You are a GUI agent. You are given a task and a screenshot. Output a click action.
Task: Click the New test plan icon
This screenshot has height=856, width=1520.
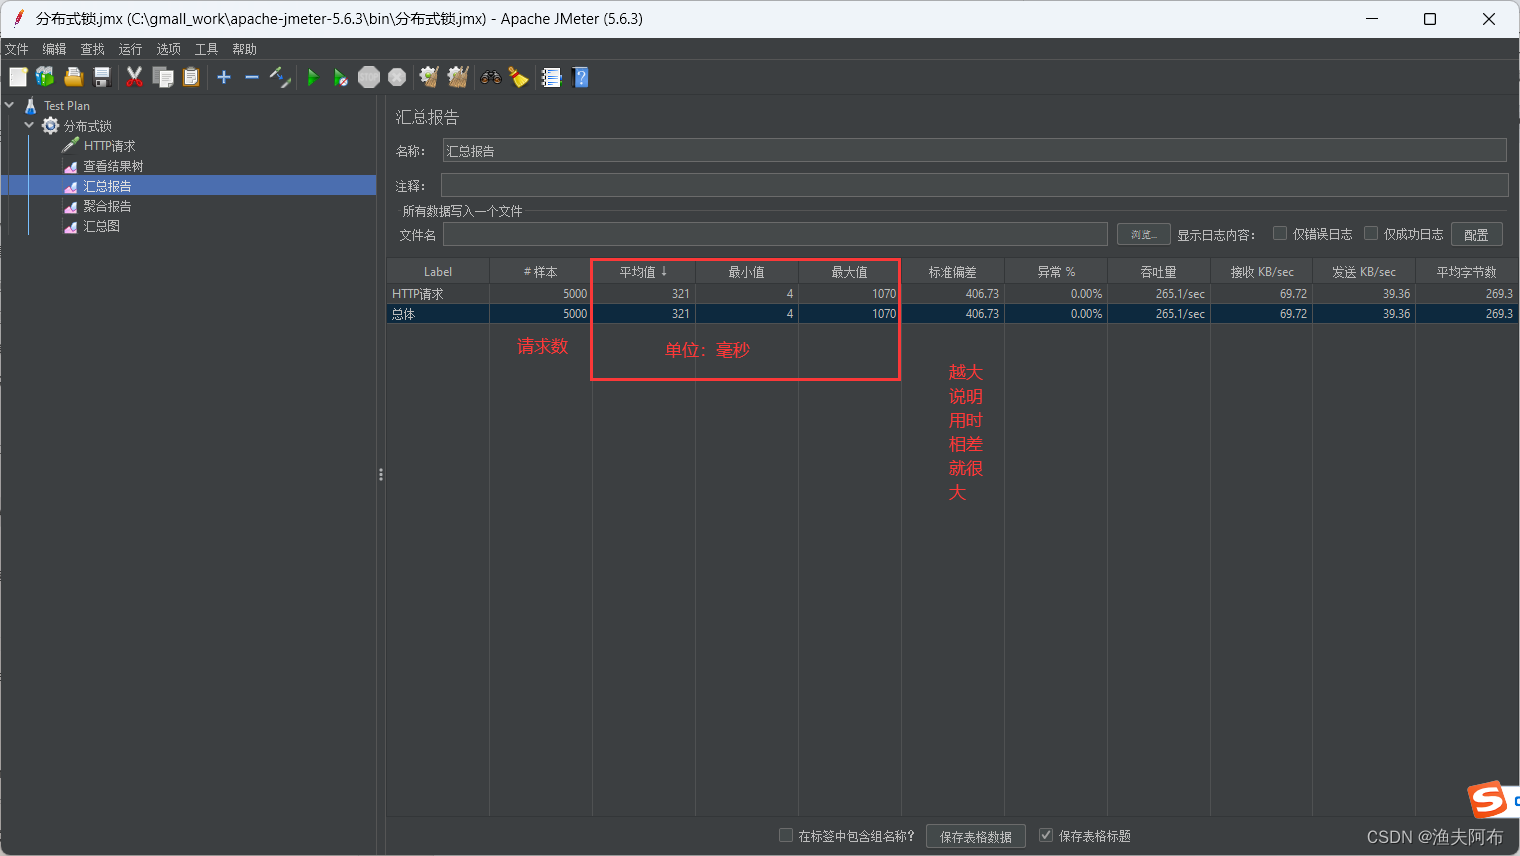[18, 77]
